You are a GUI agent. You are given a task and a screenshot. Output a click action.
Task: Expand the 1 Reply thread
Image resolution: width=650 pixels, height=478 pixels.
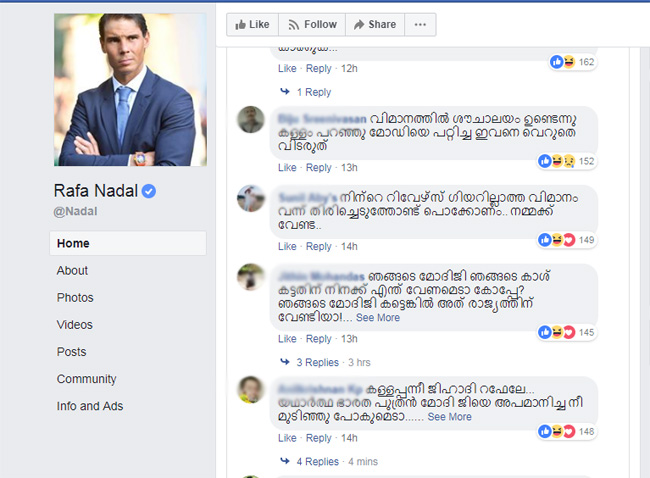coord(306,92)
